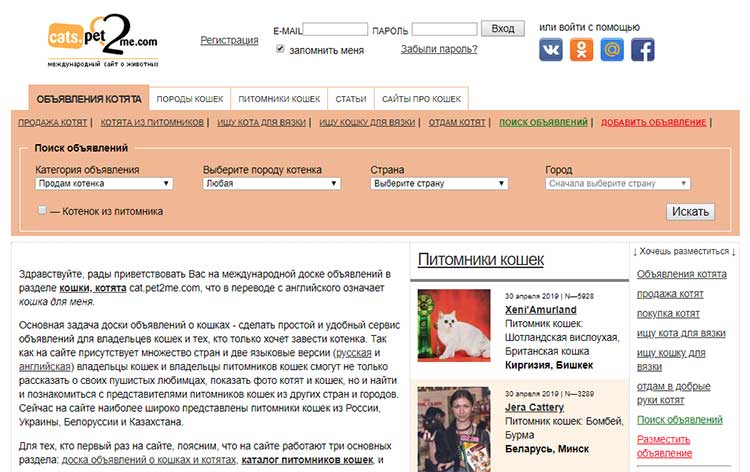Click 'Объявления котята' in the right sidebar
The width and height of the screenshot is (750, 472).
point(682,274)
